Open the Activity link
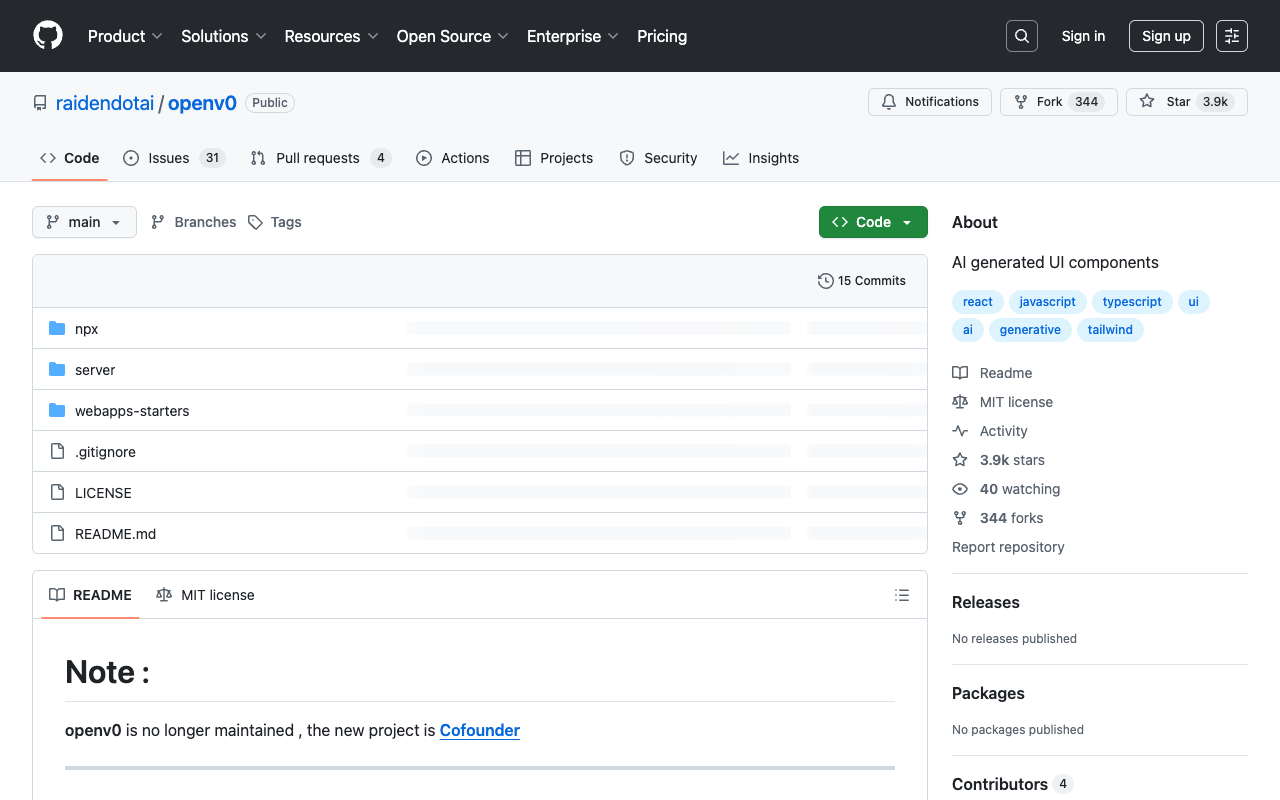The image size is (1280, 800). (990, 431)
